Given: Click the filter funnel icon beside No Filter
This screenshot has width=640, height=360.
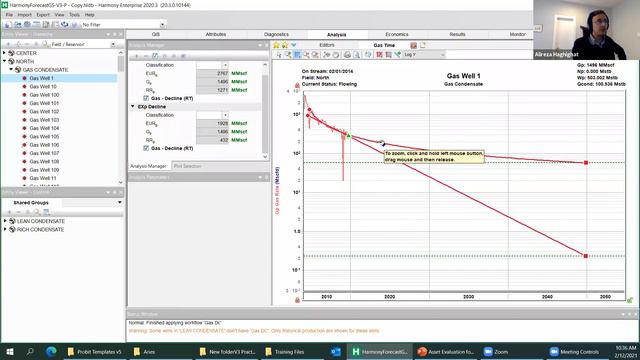Looking at the screenshot, I should tap(74, 25).
